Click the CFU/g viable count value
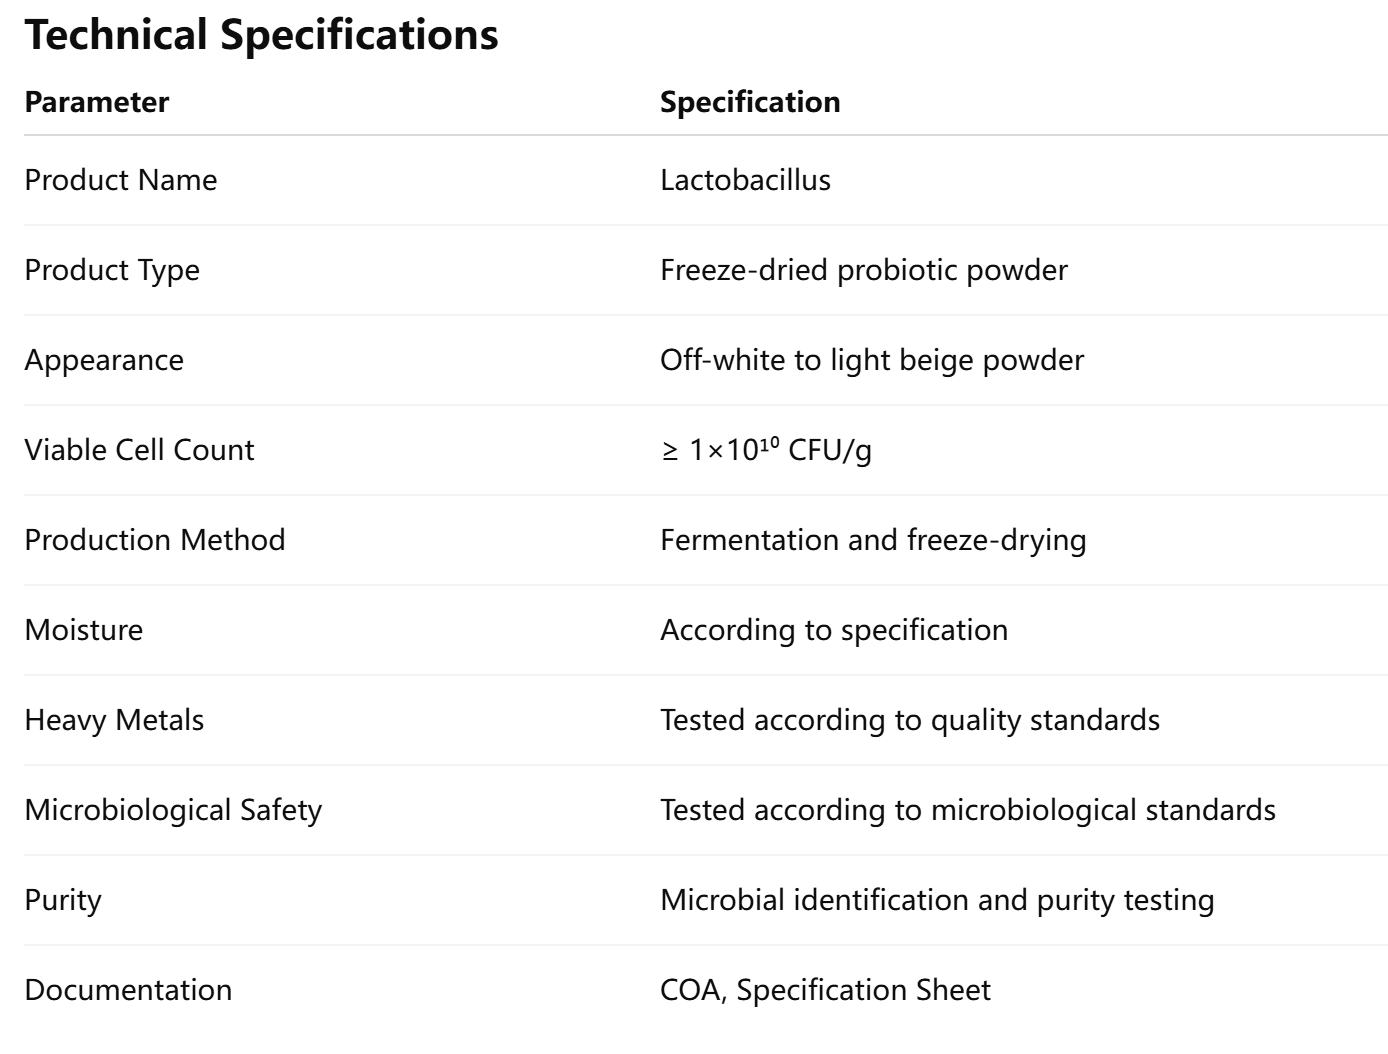This screenshot has width=1388, height=1054. pos(766,450)
